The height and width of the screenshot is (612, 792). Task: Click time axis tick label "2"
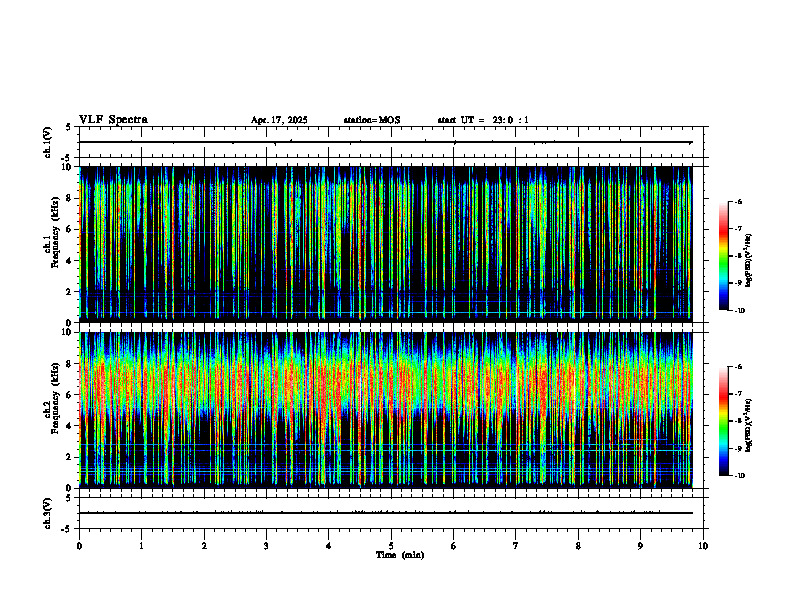[x=204, y=546]
